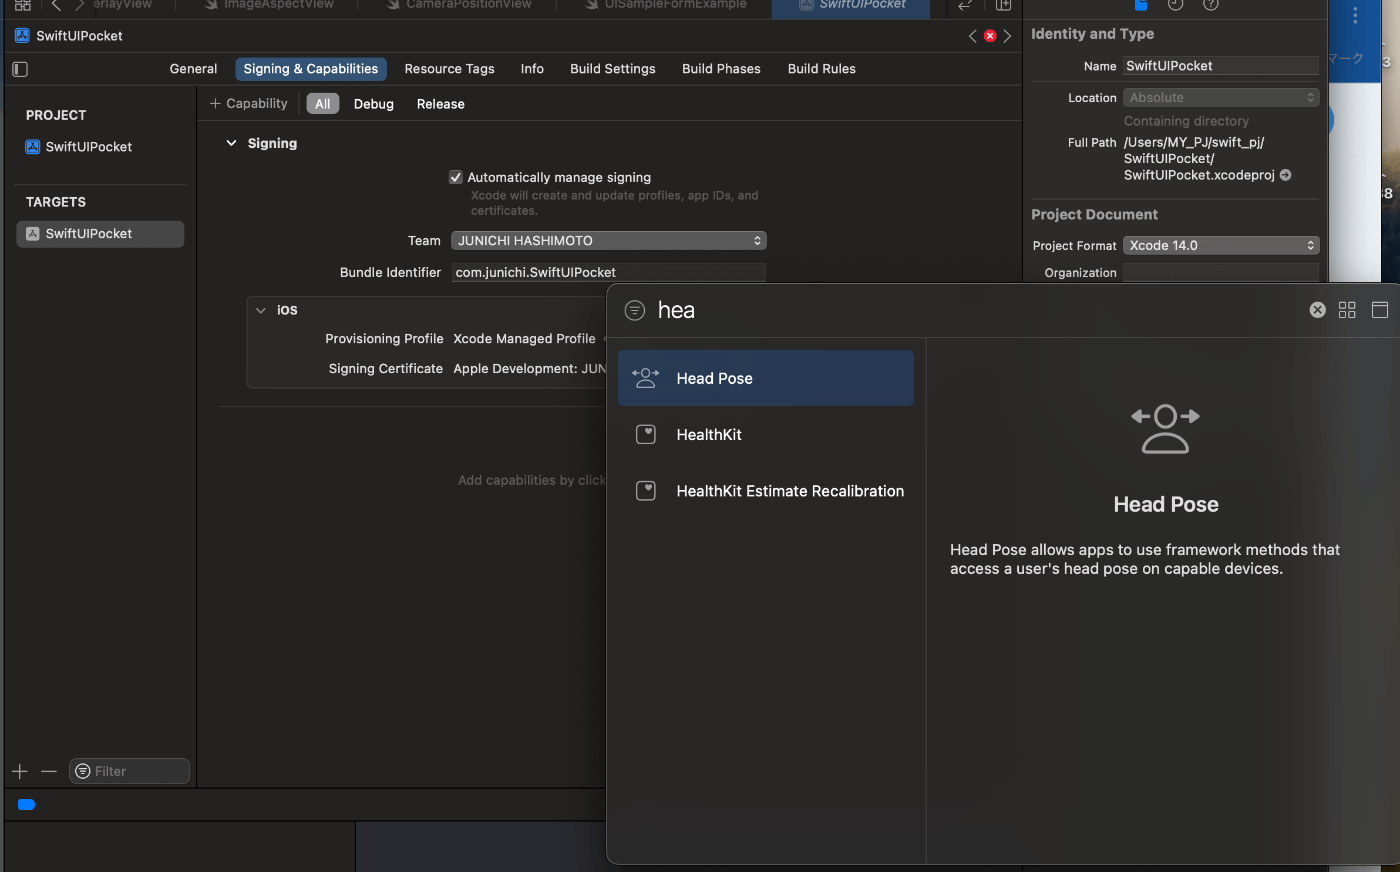Switch capability library to grid view

tap(1347, 310)
